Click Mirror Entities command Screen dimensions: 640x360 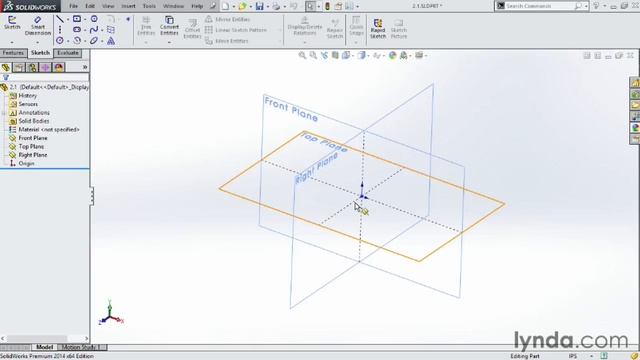pos(228,19)
